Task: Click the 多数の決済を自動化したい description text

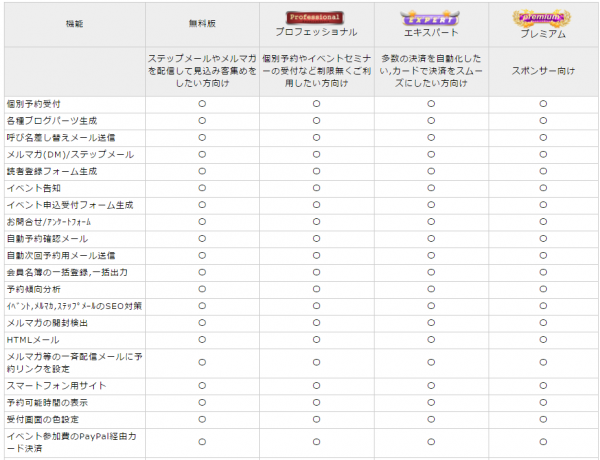Action: point(431,71)
